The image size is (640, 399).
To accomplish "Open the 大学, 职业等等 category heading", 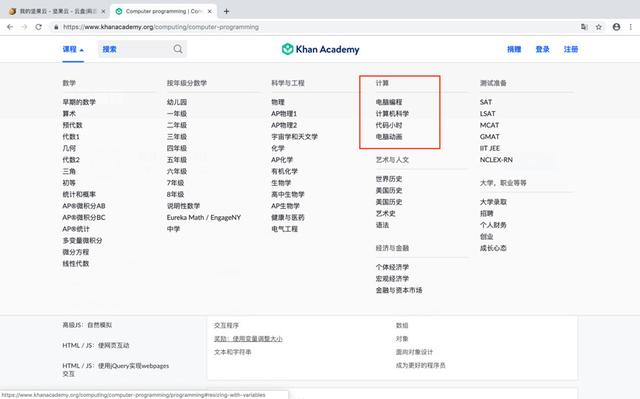I will [503, 183].
